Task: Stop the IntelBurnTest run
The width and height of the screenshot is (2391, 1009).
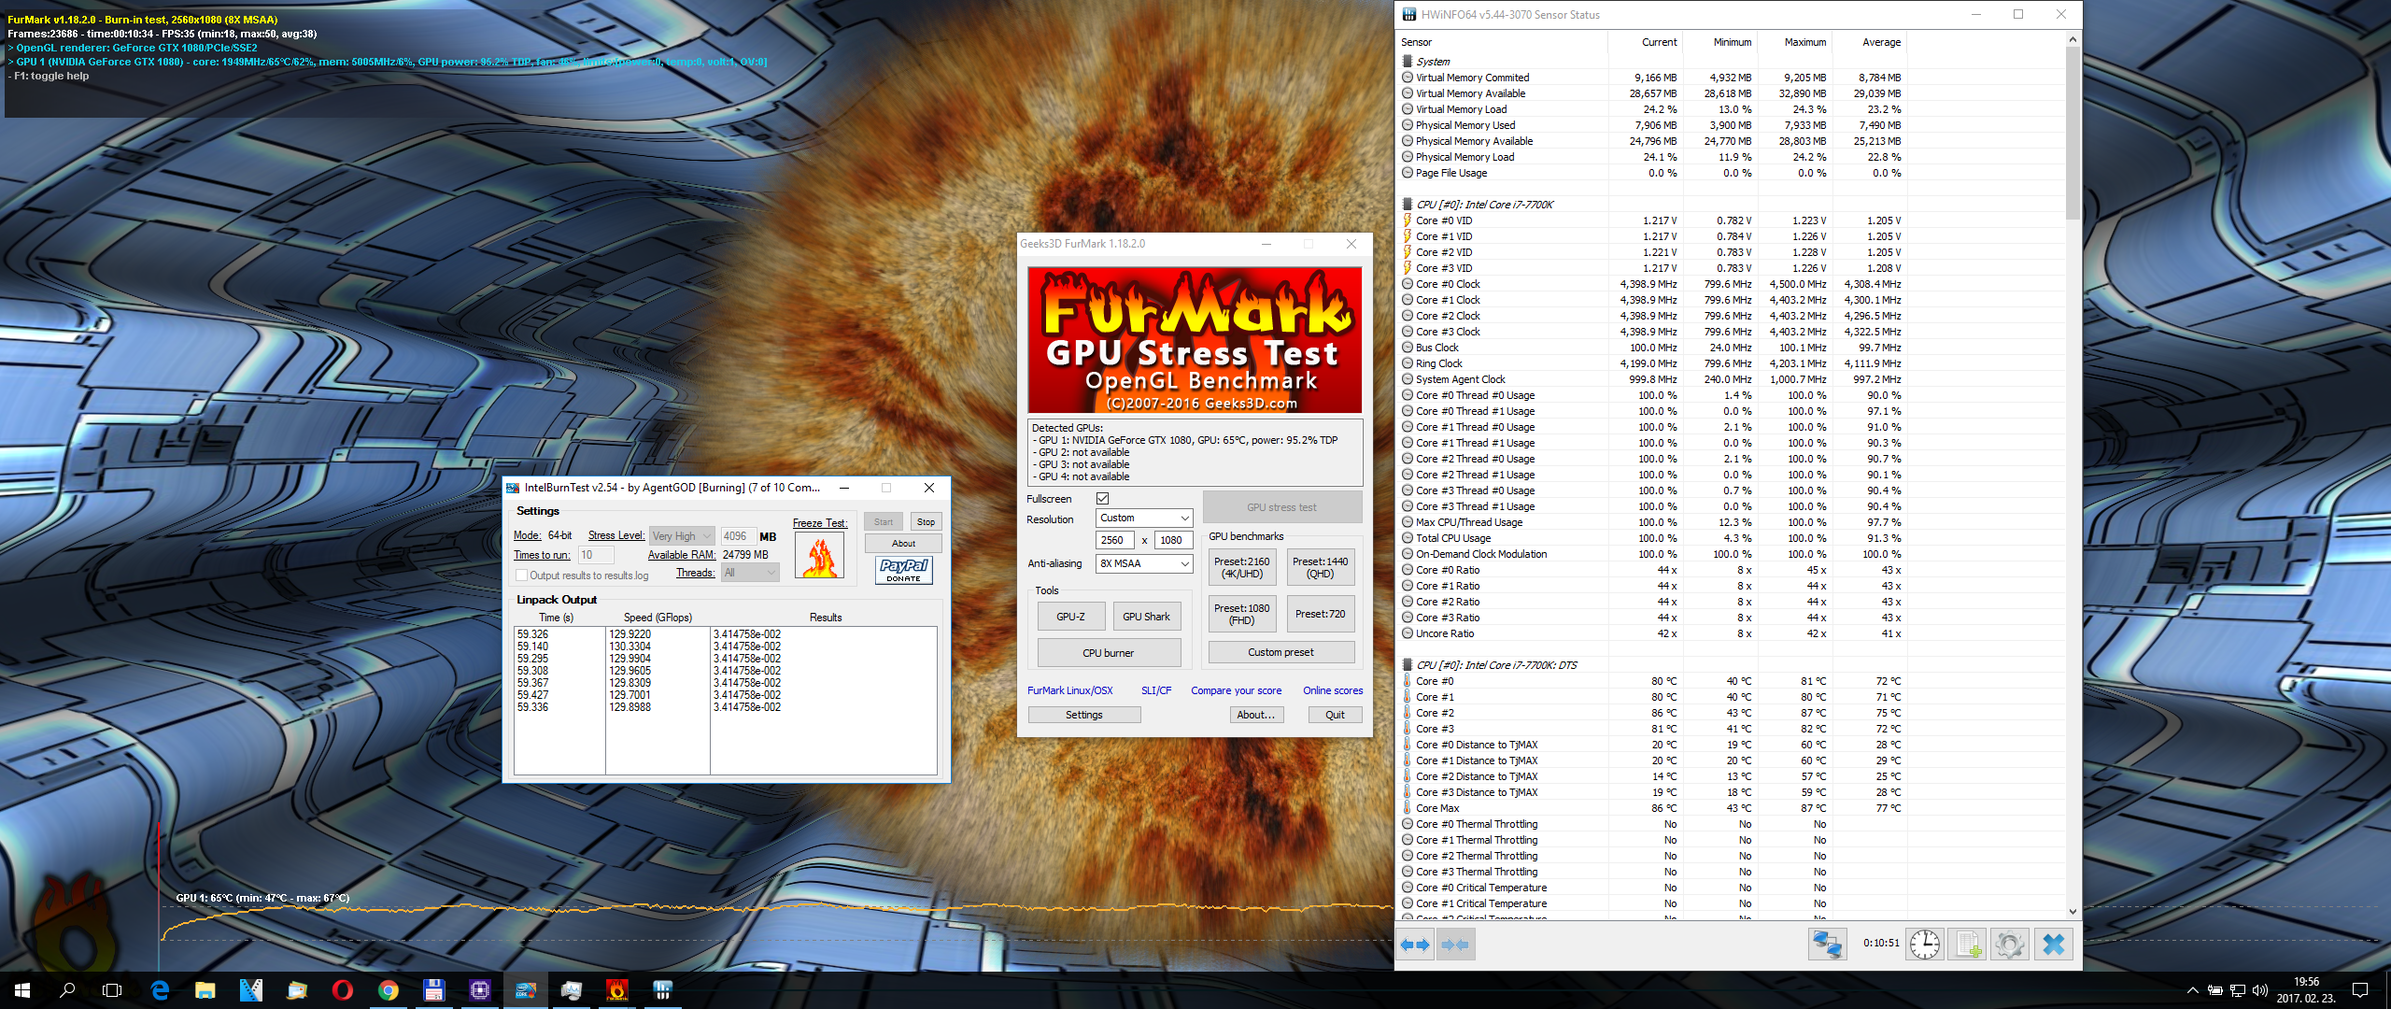Action: (x=926, y=521)
